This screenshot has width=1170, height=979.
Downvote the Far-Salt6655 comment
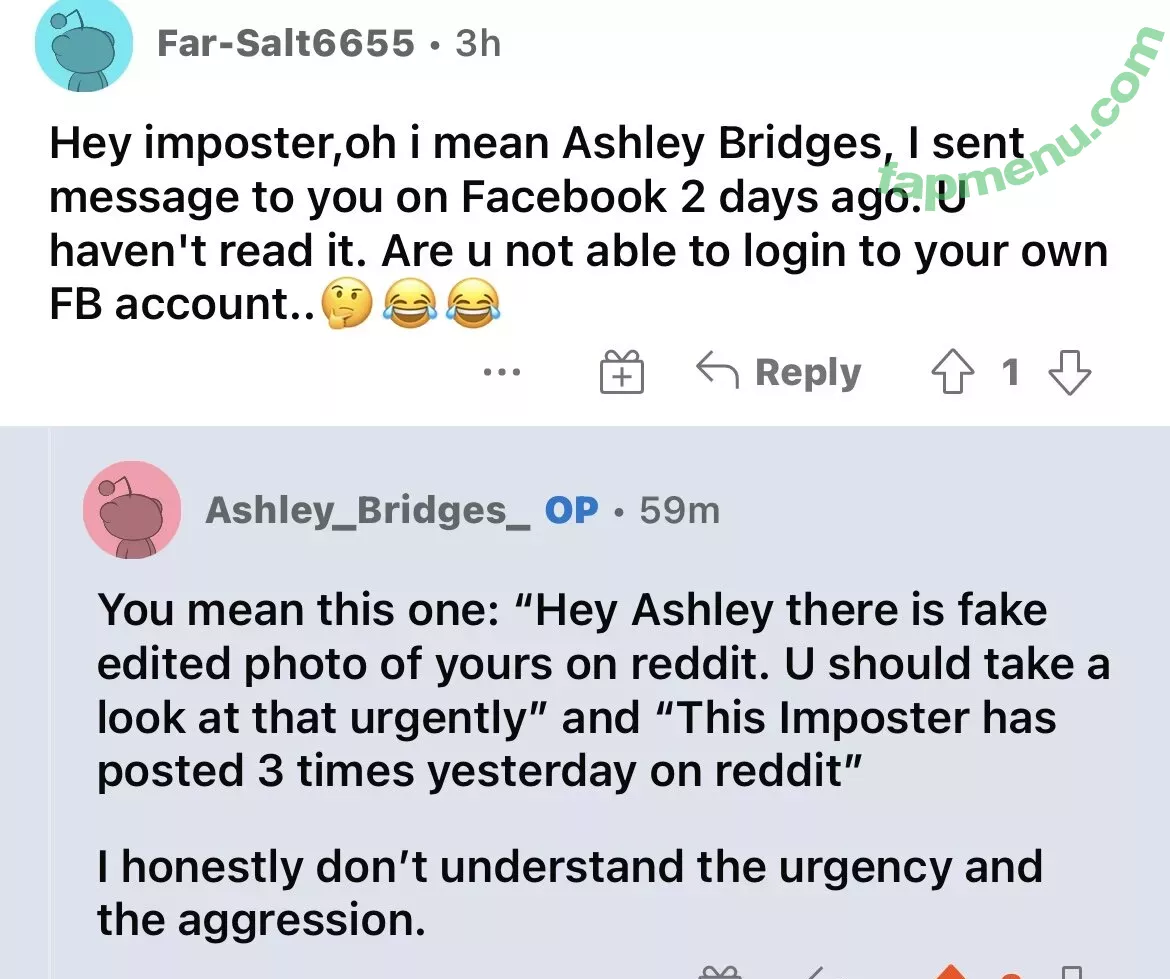[x=1069, y=373]
